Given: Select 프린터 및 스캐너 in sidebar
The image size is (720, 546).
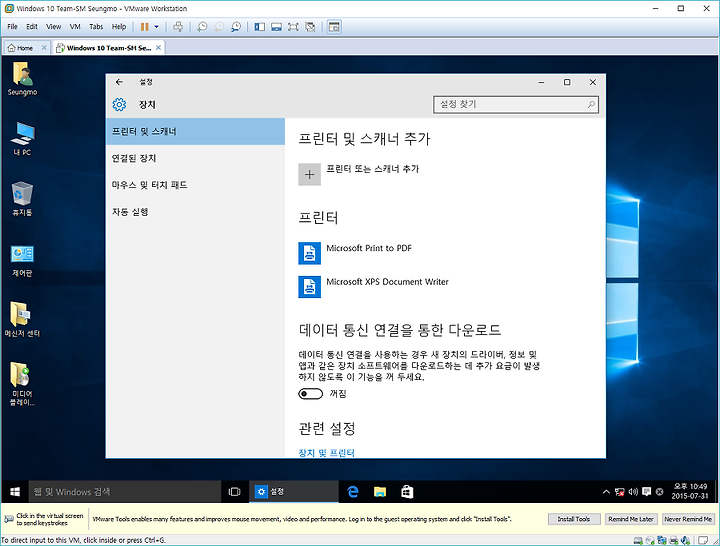Looking at the screenshot, I should tap(195, 131).
